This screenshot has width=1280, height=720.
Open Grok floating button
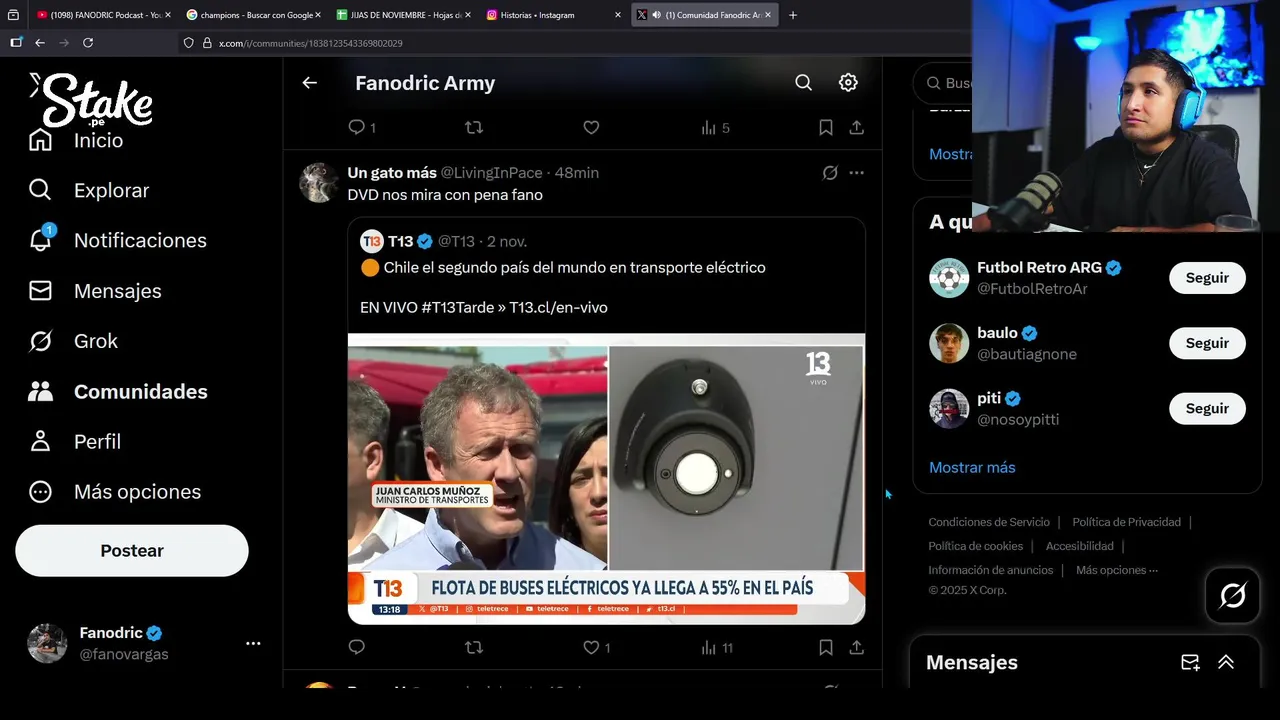[1232, 596]
